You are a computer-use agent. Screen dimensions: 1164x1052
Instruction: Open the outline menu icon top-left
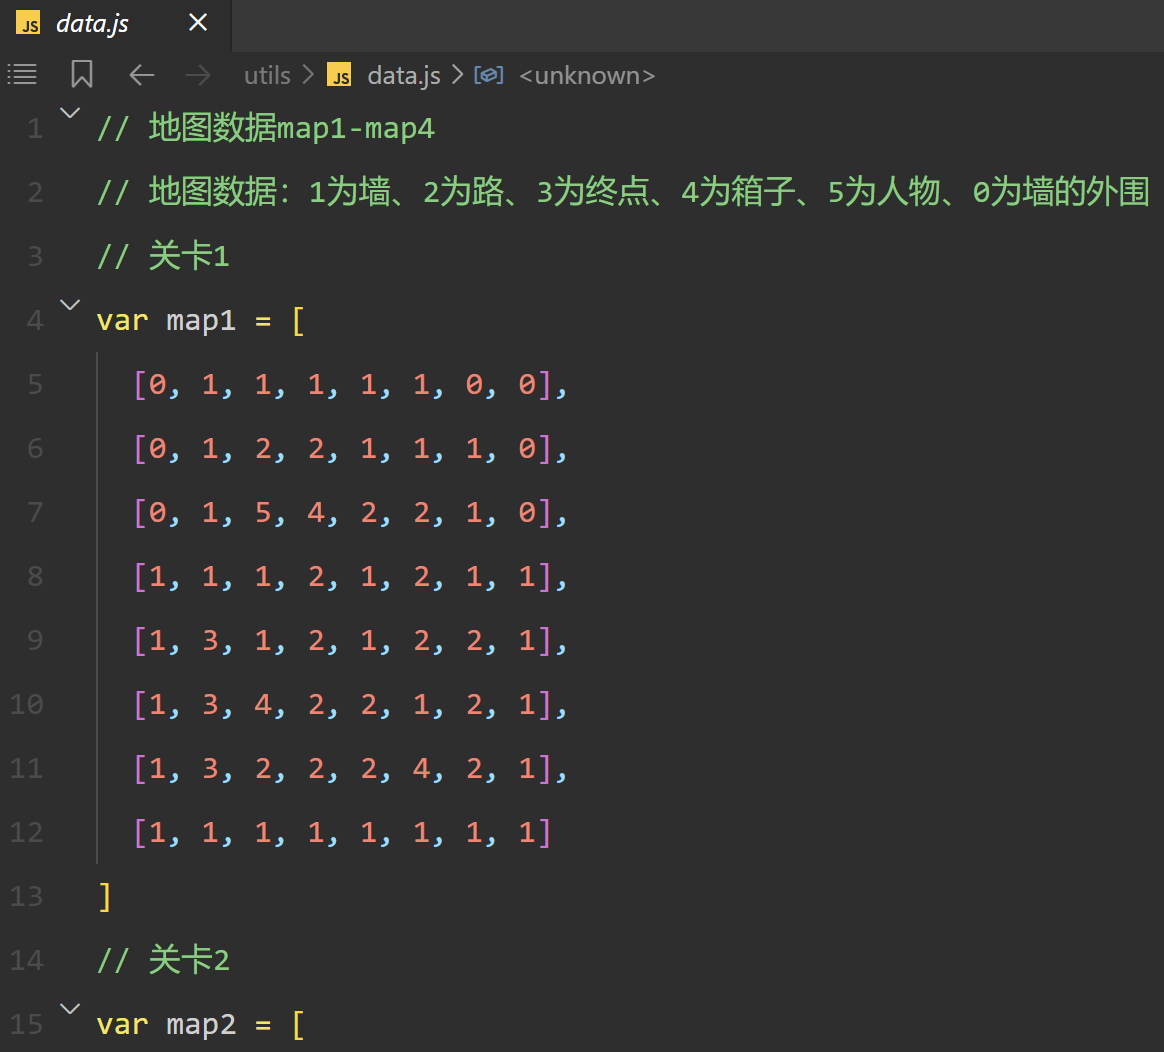point(22,74)
